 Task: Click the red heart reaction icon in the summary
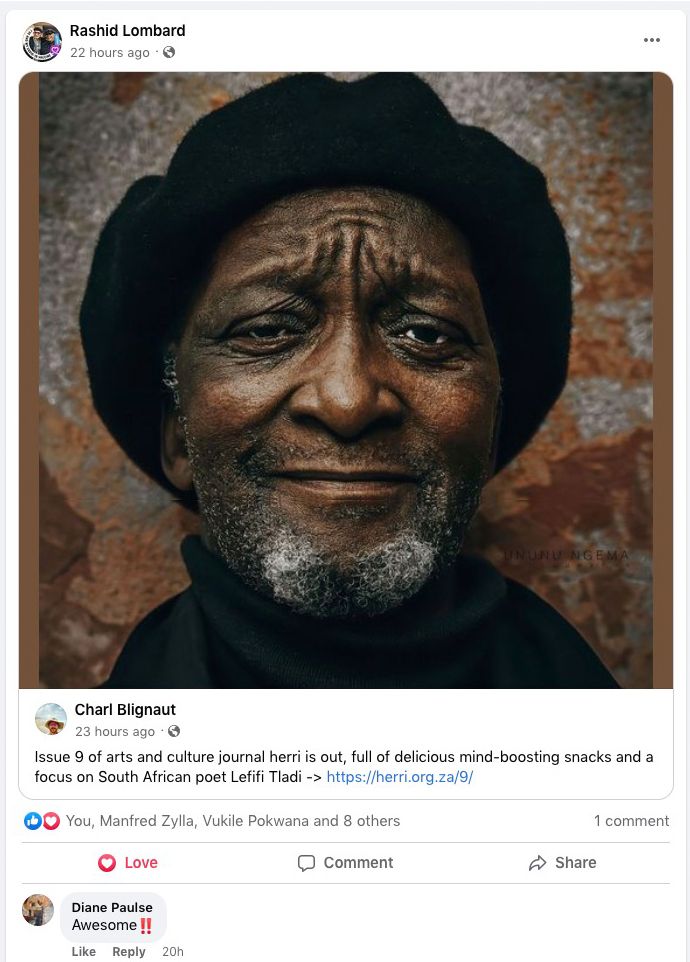click(x=51, y=821)
